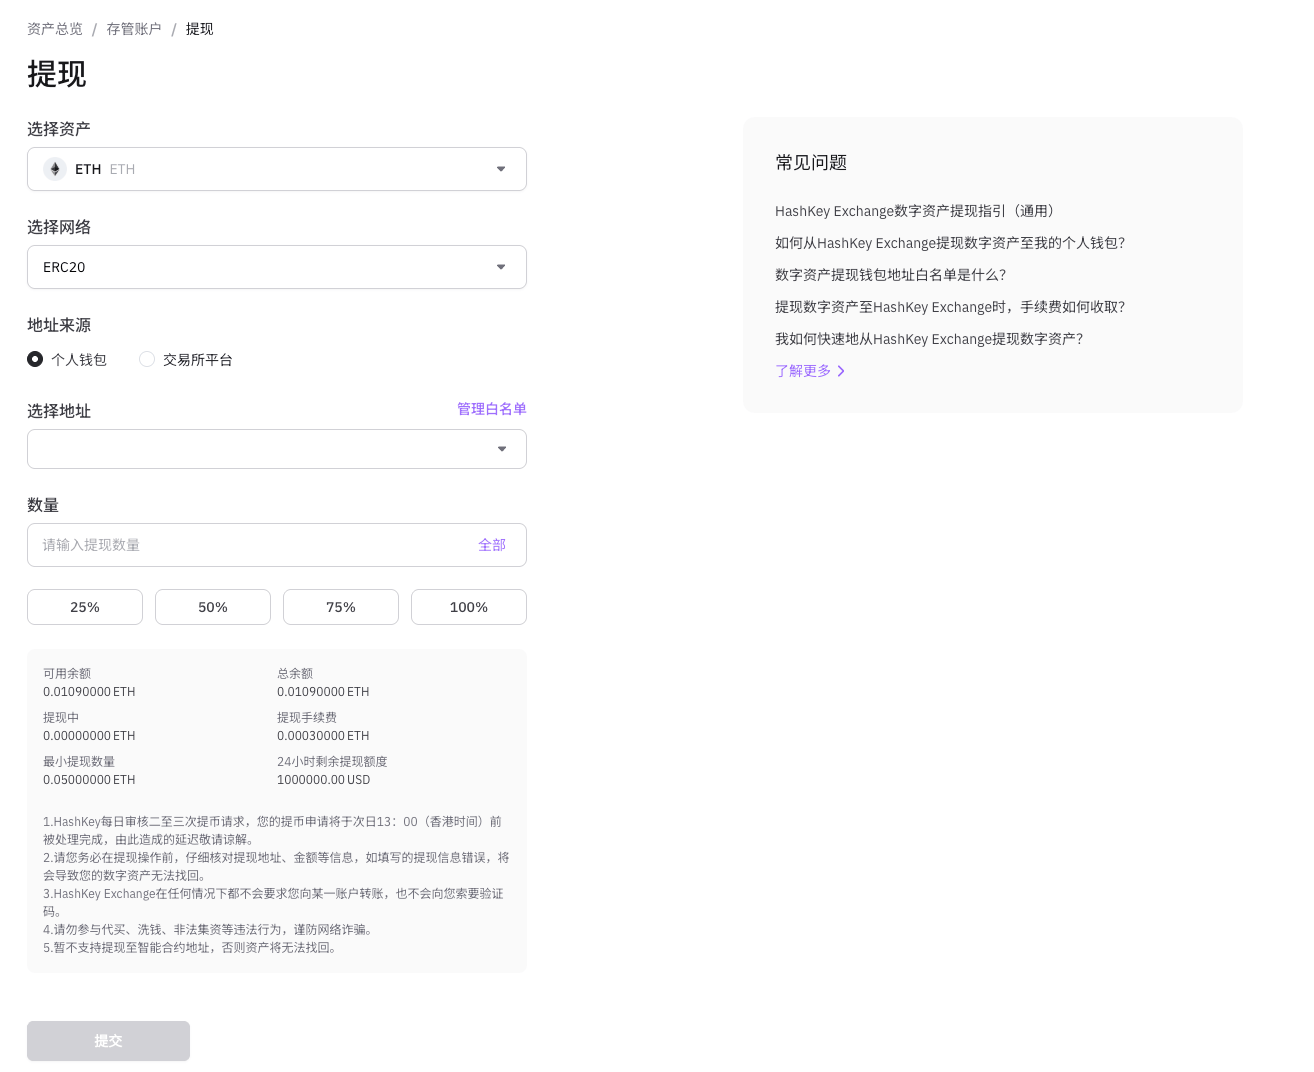Select the 交易所平台 radio option

point(147,359)
